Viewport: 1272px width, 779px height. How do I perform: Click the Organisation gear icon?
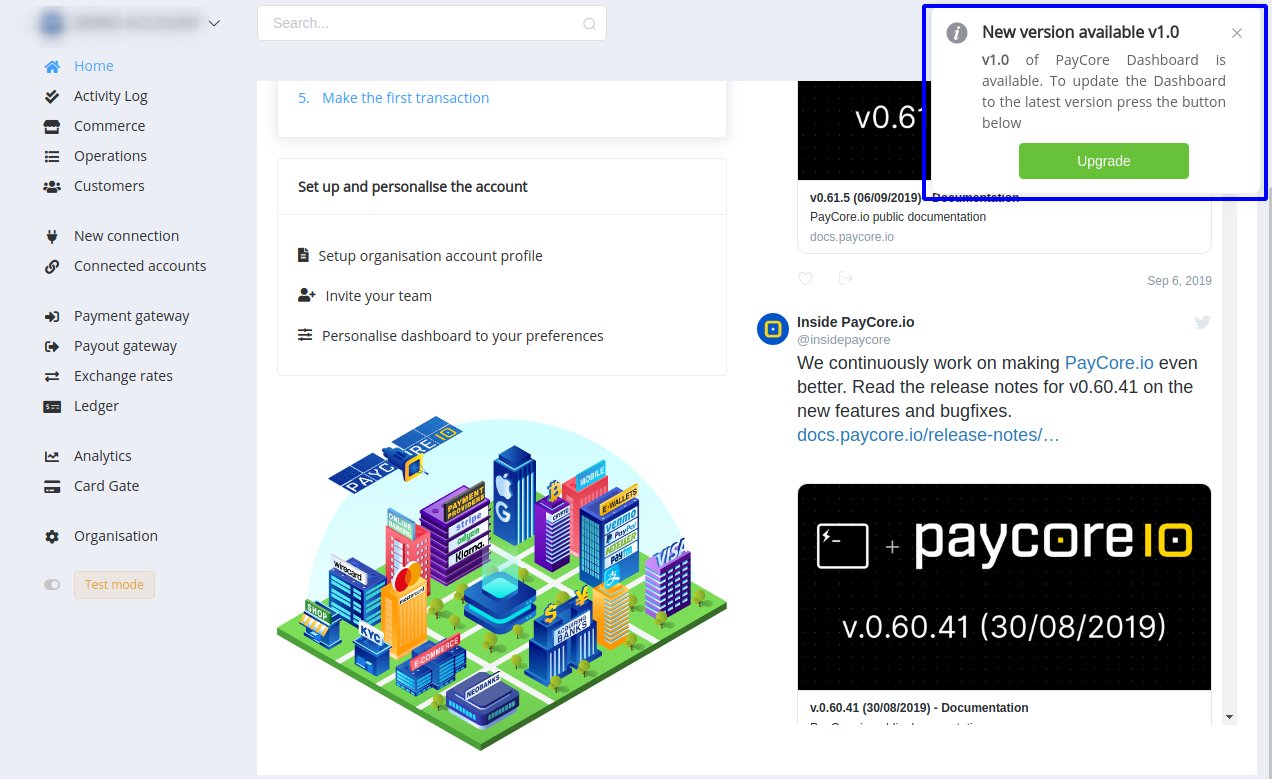tap(52, 536)
